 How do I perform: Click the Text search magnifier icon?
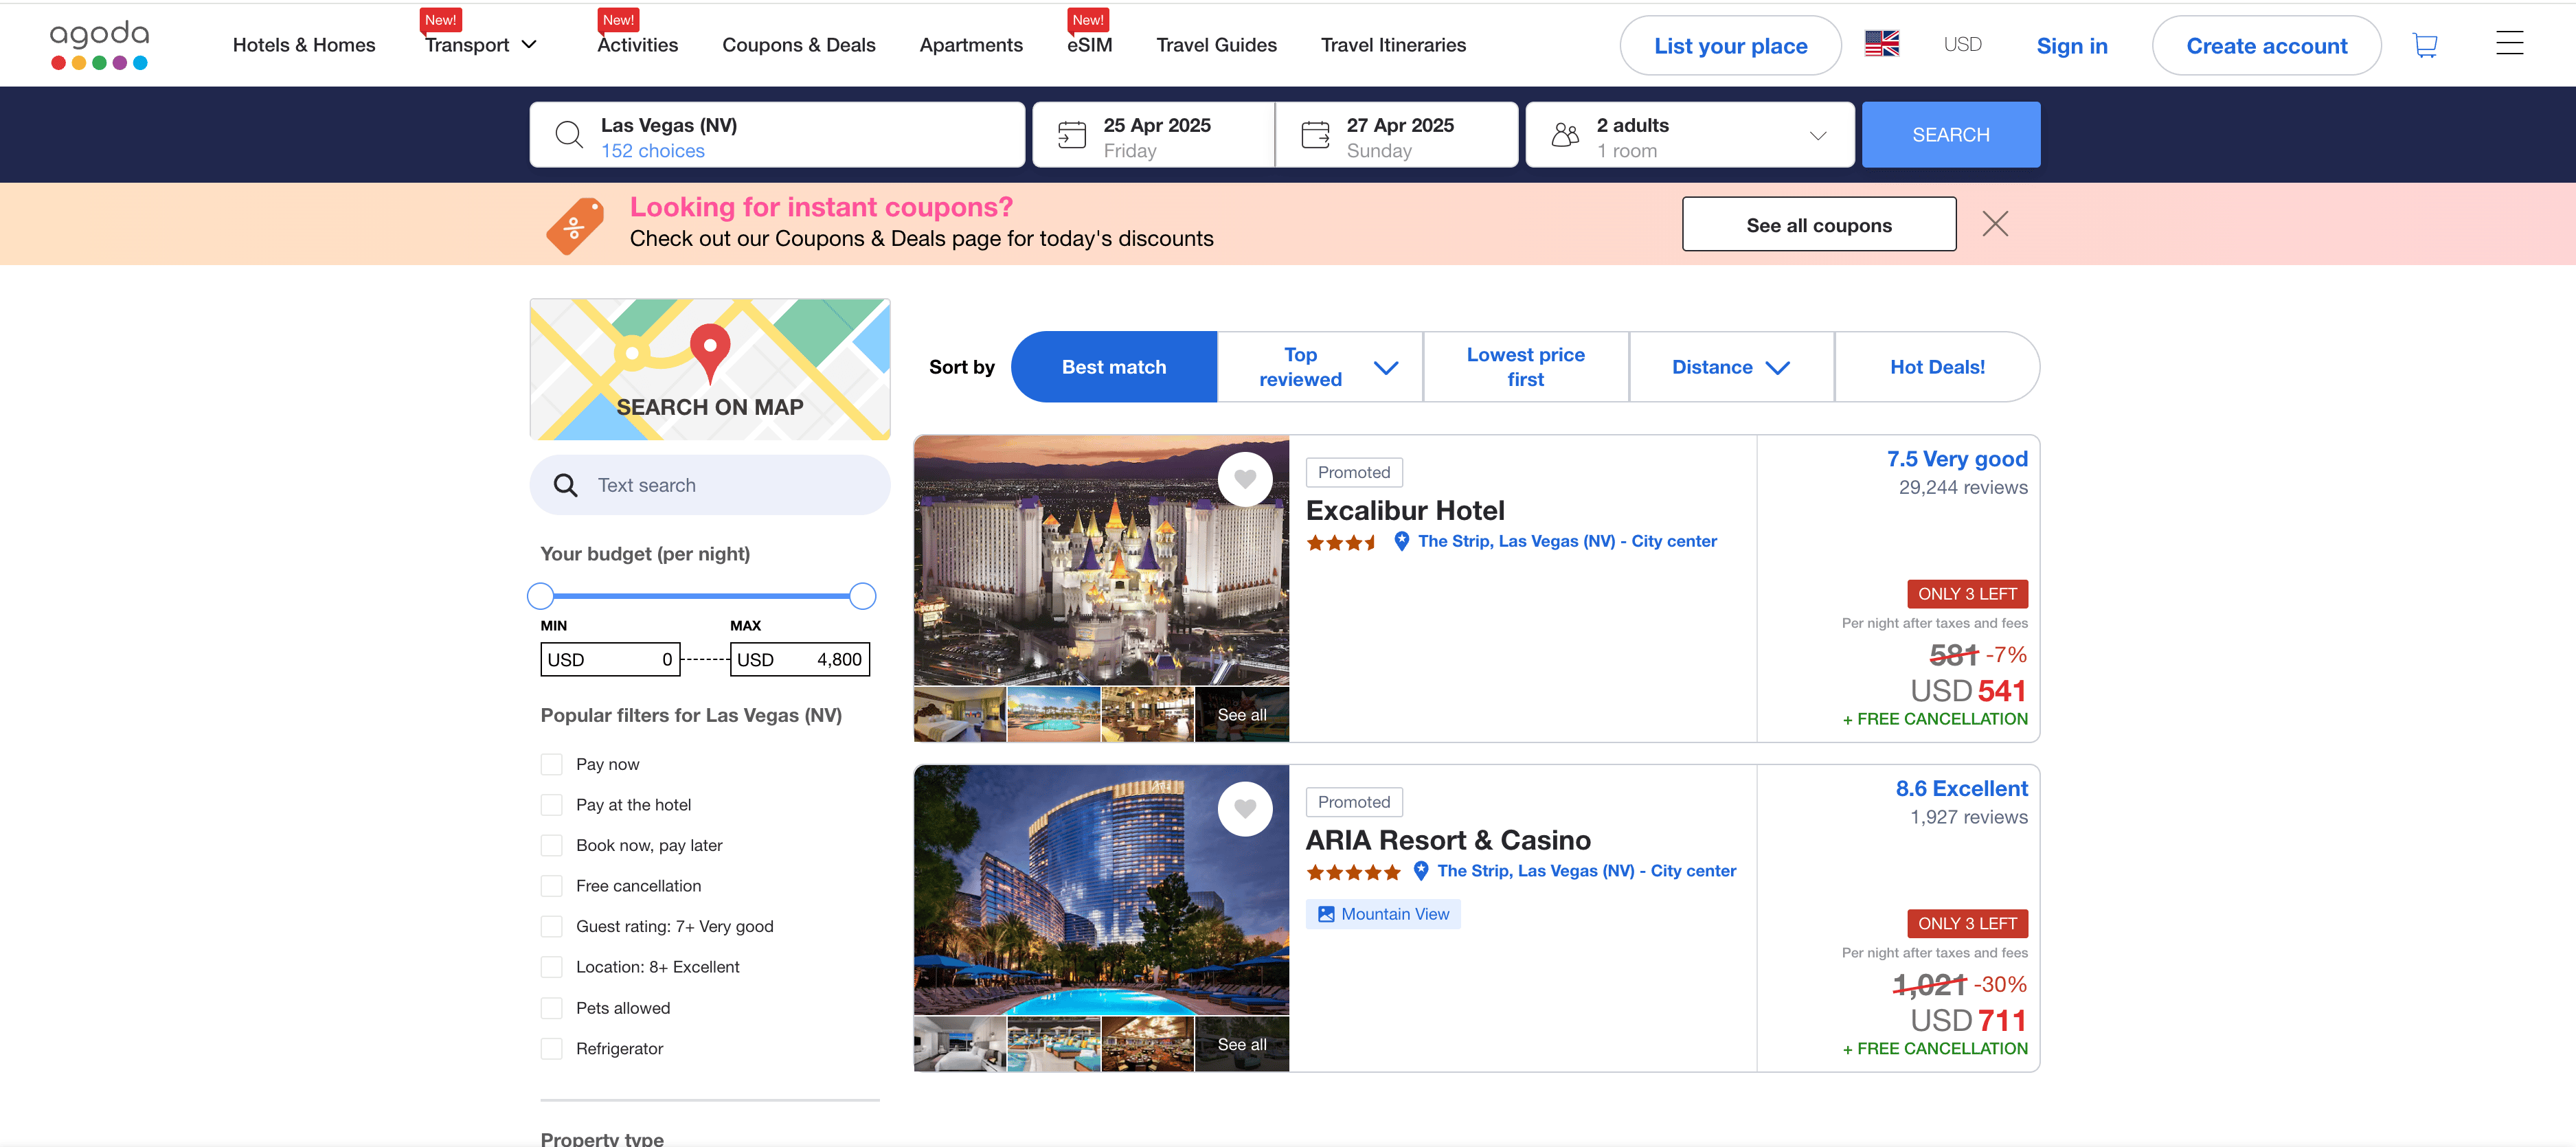[565, 485]
